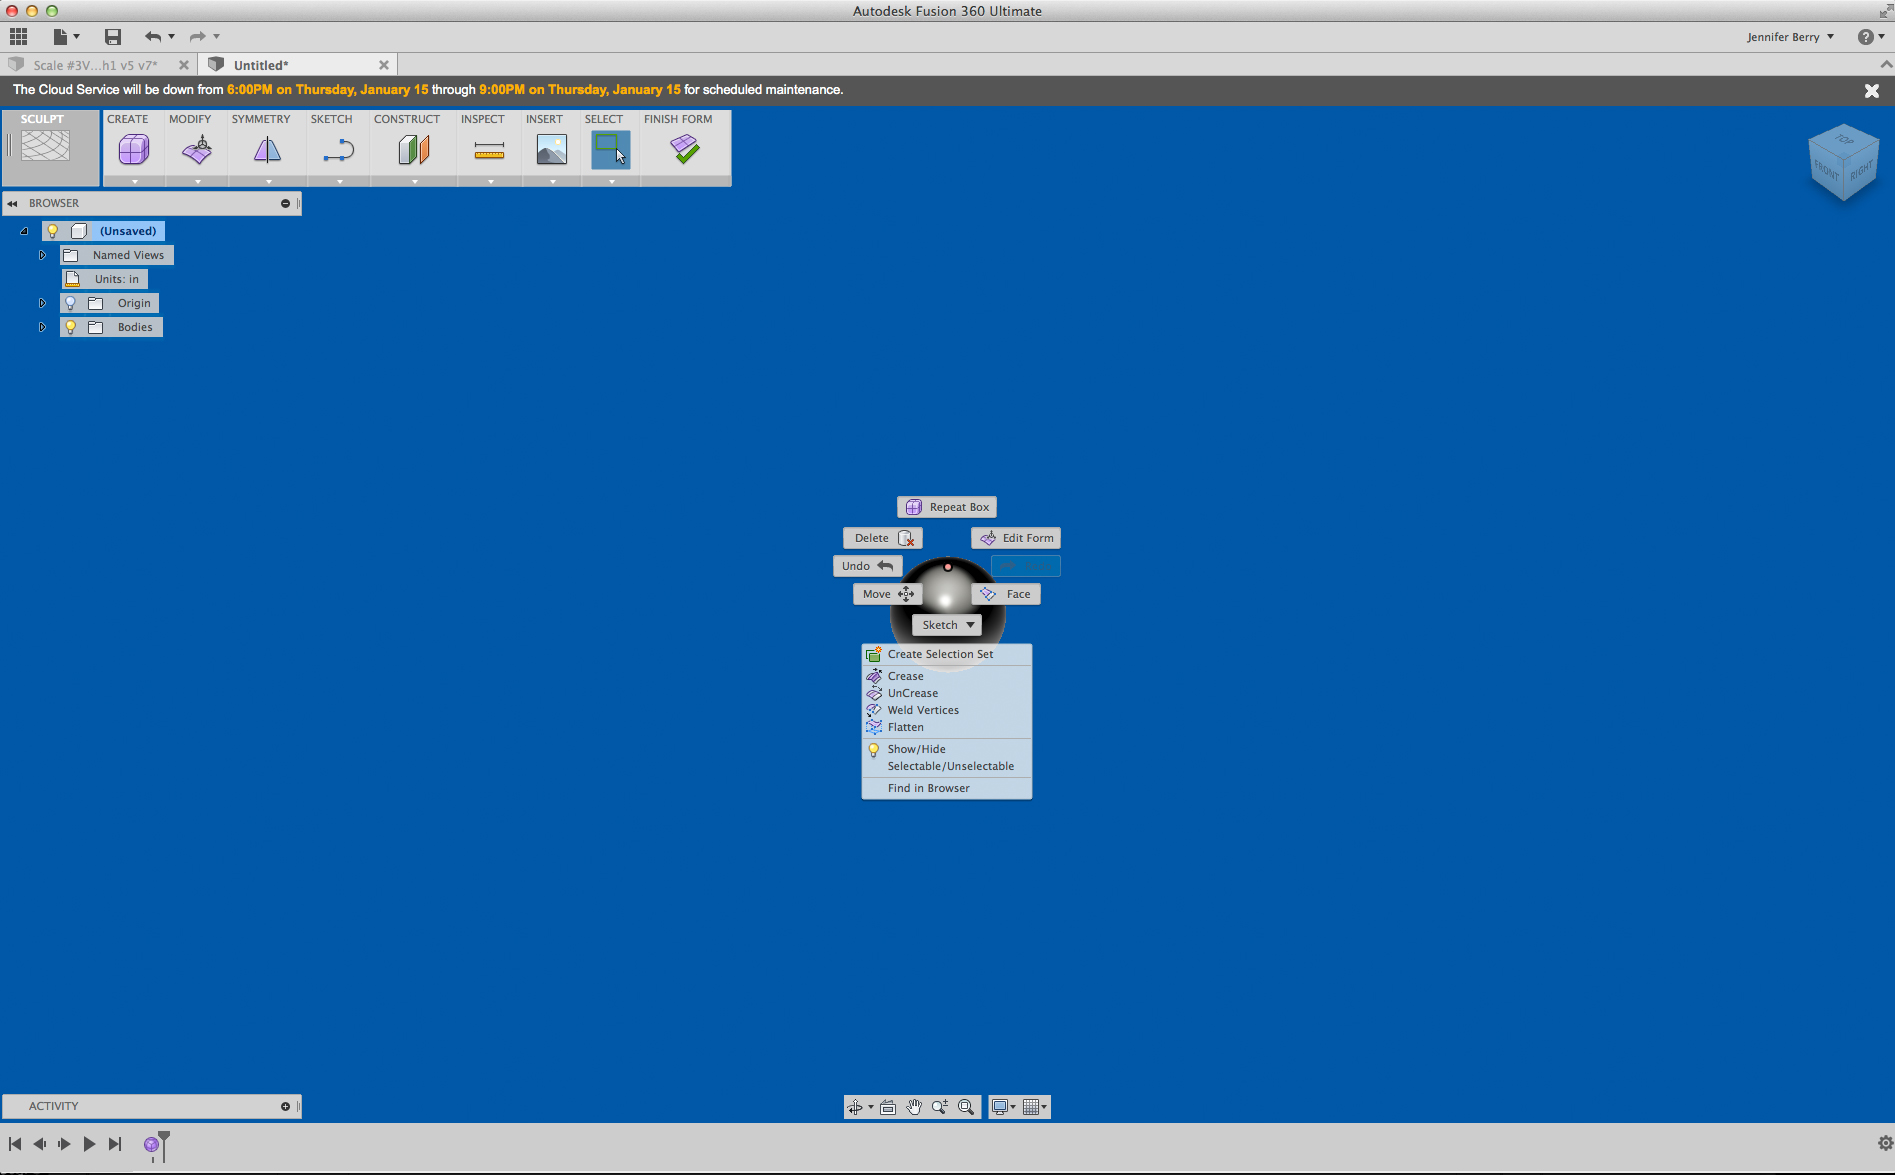Screen dimensions: 1895x1175
Task: Click the Grid and Snaps icon
Action: click(1031, 1107)
